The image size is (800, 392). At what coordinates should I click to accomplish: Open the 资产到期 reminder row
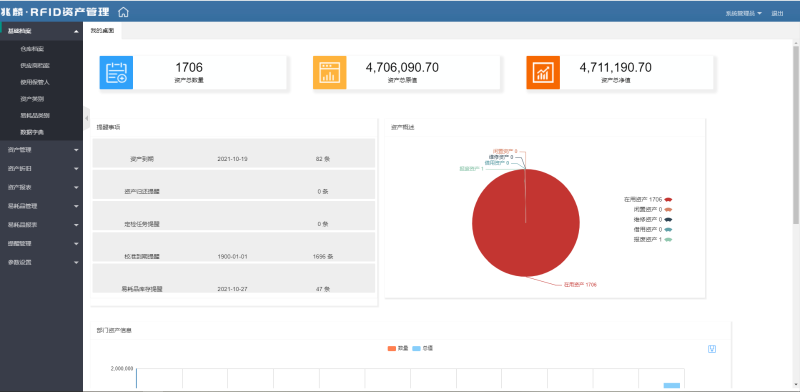[234, 153]
